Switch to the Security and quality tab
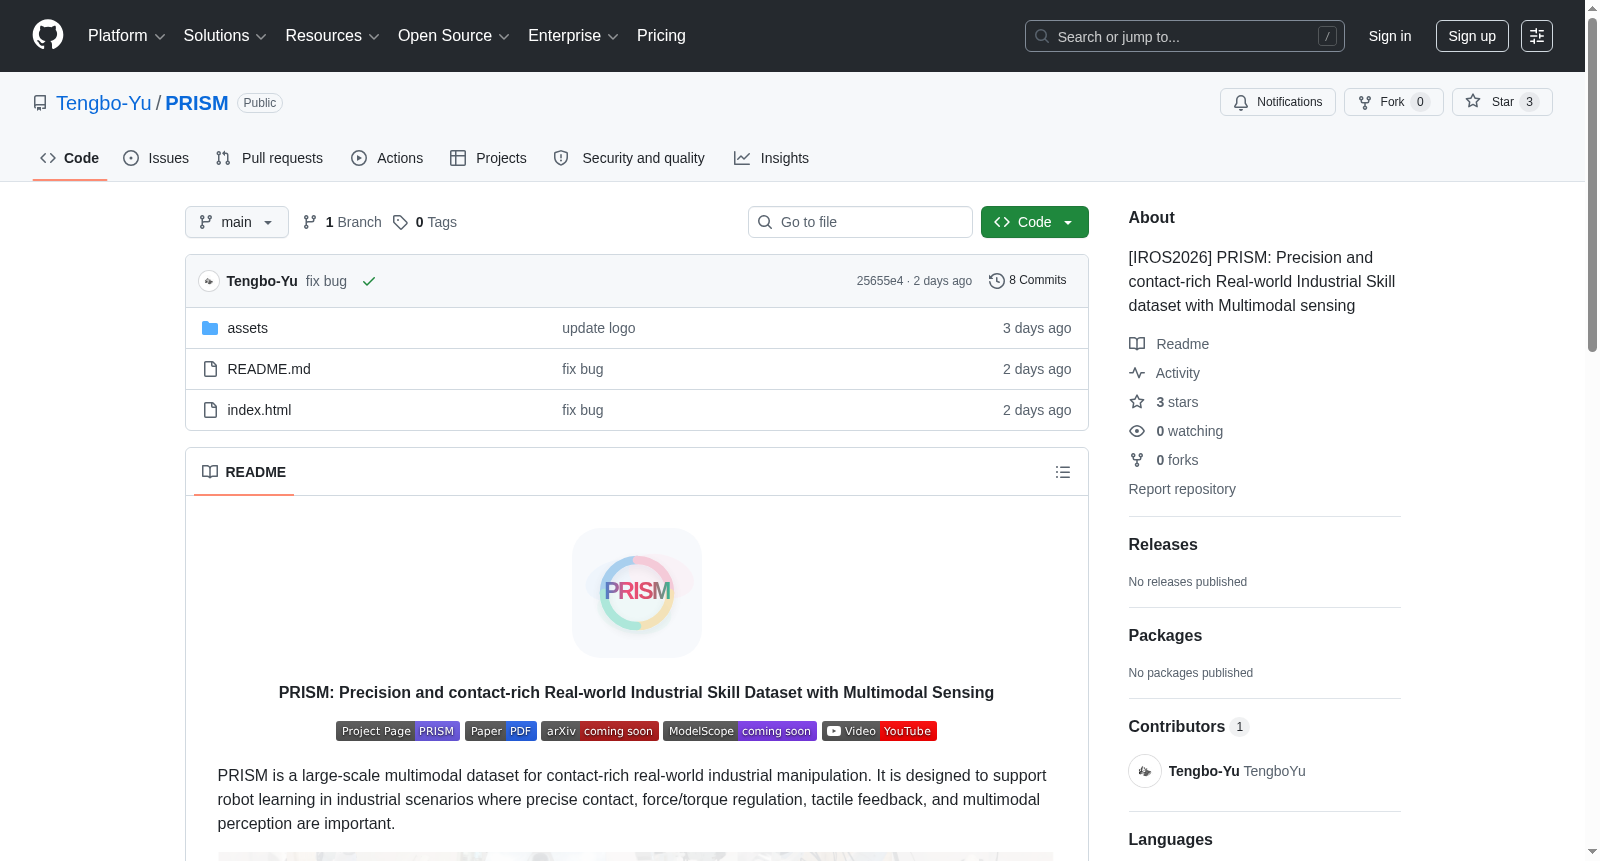 tap(629, 158)
